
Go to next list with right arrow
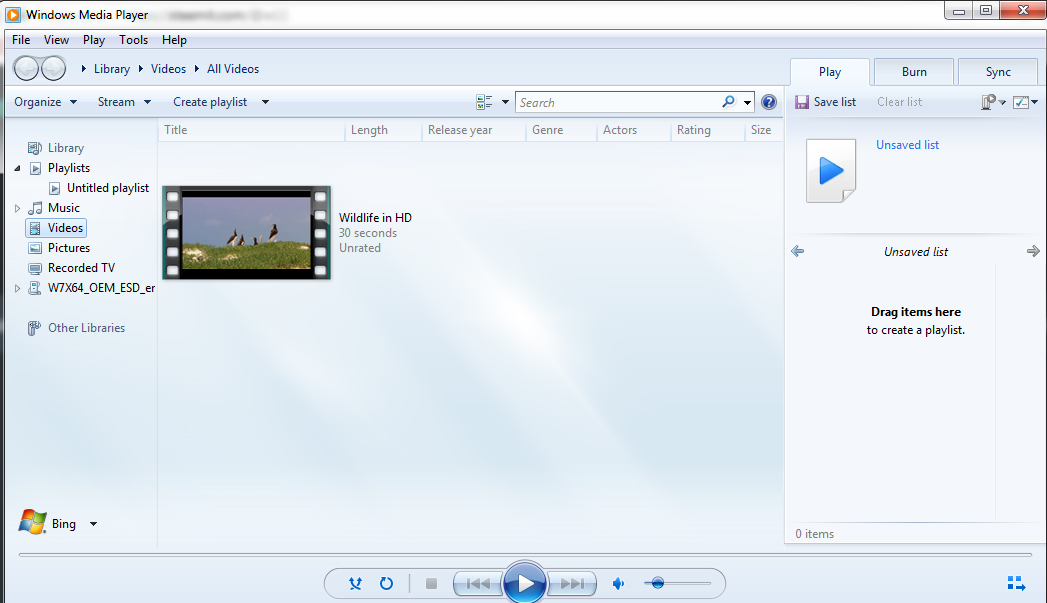(x=1033, y=251)
